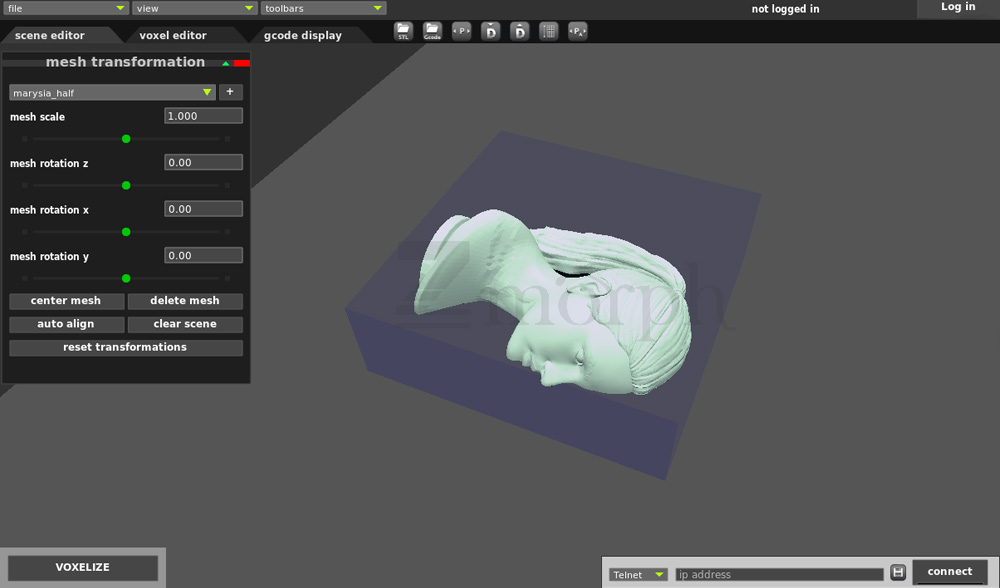Open the file menu
Image resolution: width=1000 pixels, height=588 pixels.
pyautogui.click(x=65, y=8)
